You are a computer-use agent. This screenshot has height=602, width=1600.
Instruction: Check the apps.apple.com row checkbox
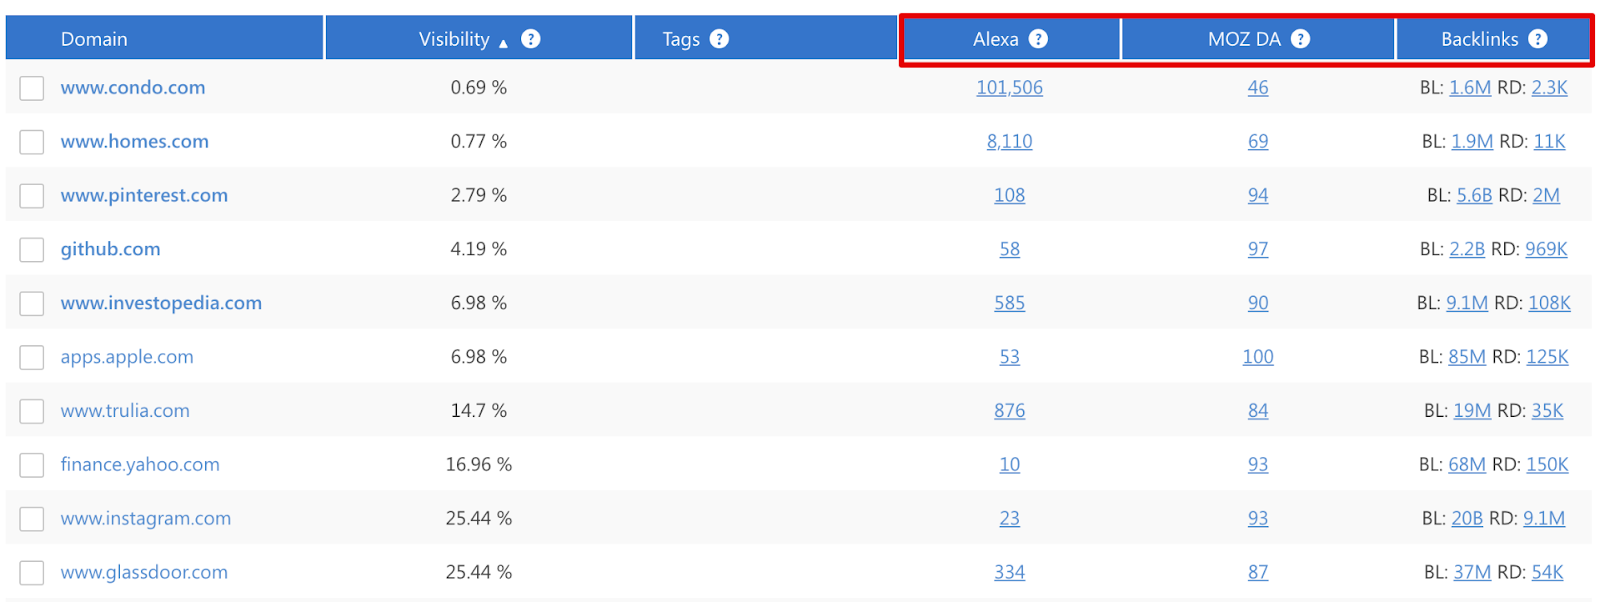32,357
